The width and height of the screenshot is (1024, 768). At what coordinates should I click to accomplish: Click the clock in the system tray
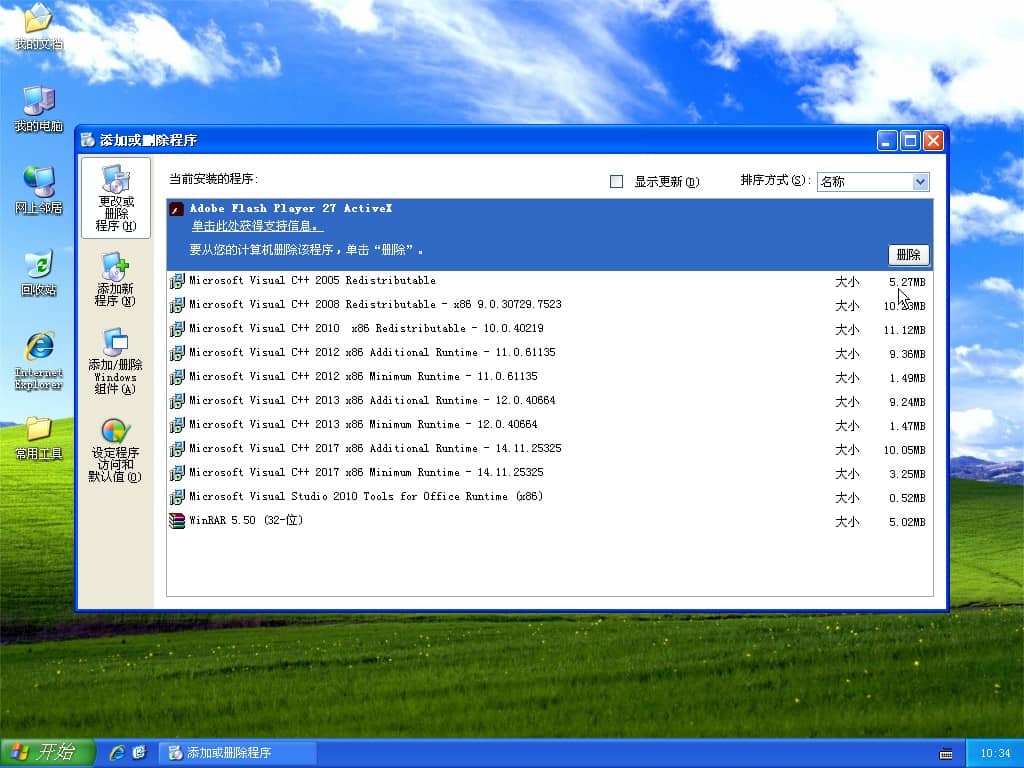(996, 752)
